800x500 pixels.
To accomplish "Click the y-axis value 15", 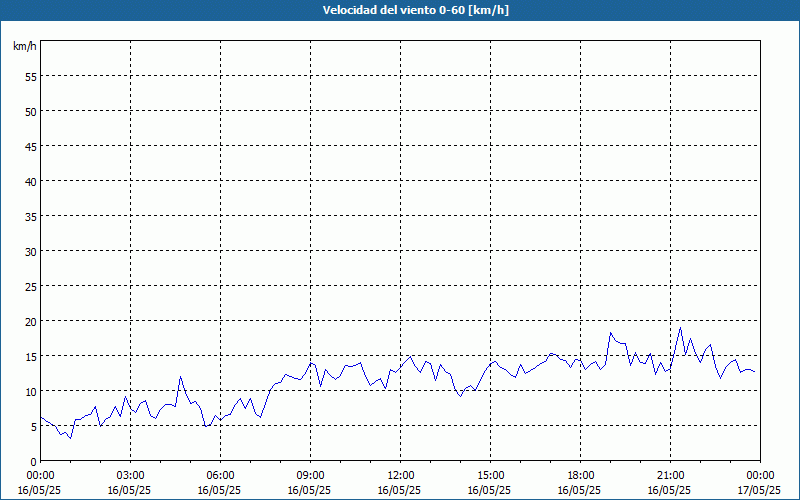I will click(31, 357).
